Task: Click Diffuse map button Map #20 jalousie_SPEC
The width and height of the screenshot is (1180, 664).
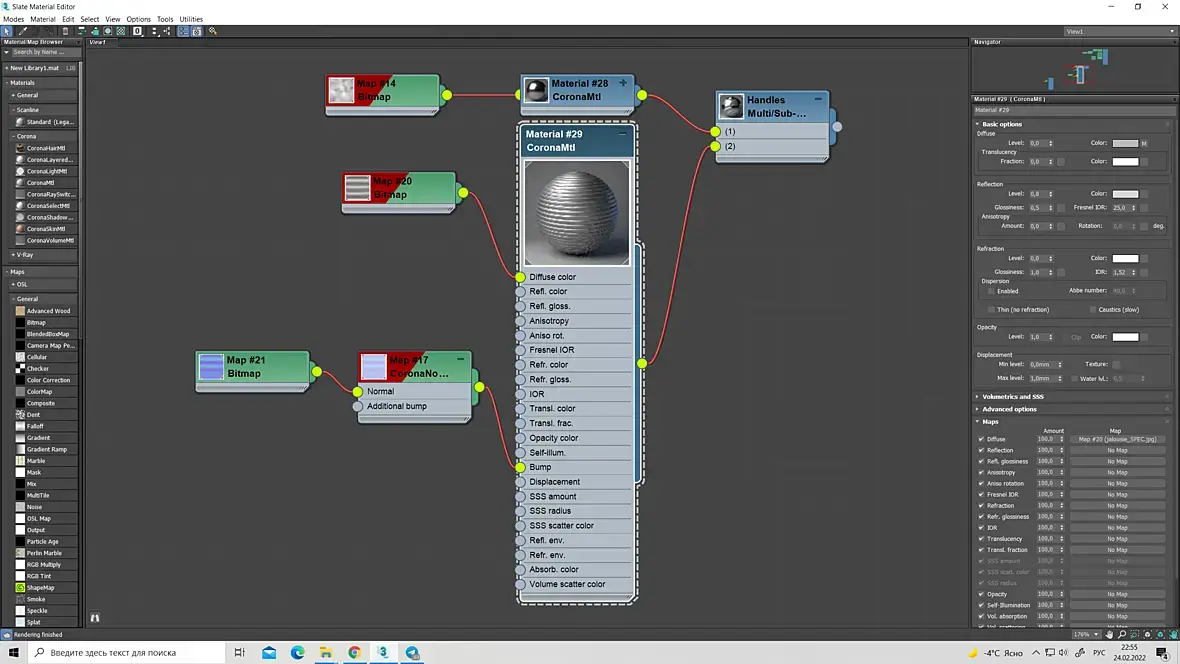Action: [1117, 439]
